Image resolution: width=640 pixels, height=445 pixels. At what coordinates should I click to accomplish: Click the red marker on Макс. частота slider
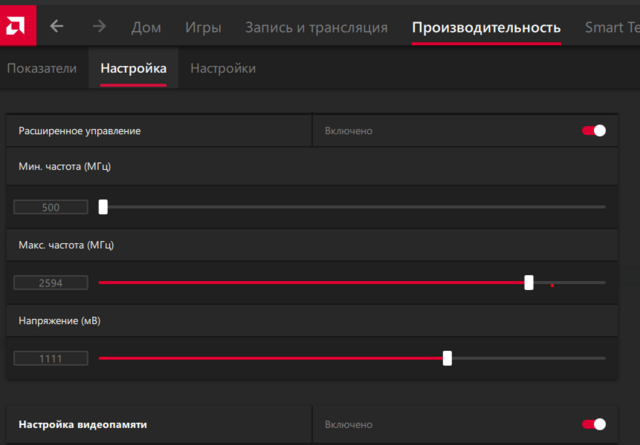(552, 284)
